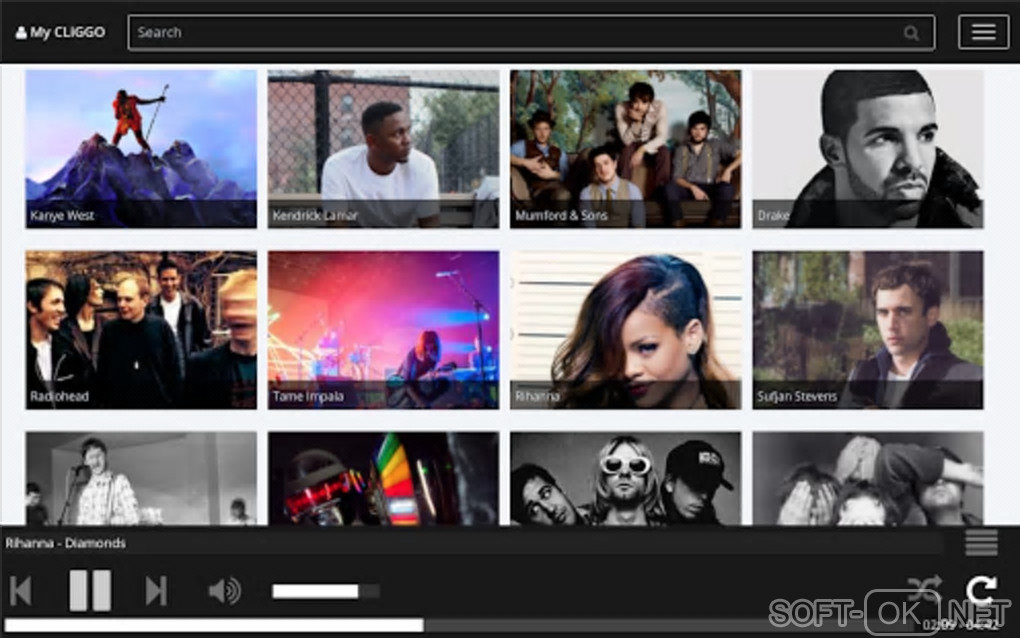Open the robot helmets artist thumbnail
The width and height of the screenshot is (1020, 638).
pyautogui.click(x=383, y=478)
